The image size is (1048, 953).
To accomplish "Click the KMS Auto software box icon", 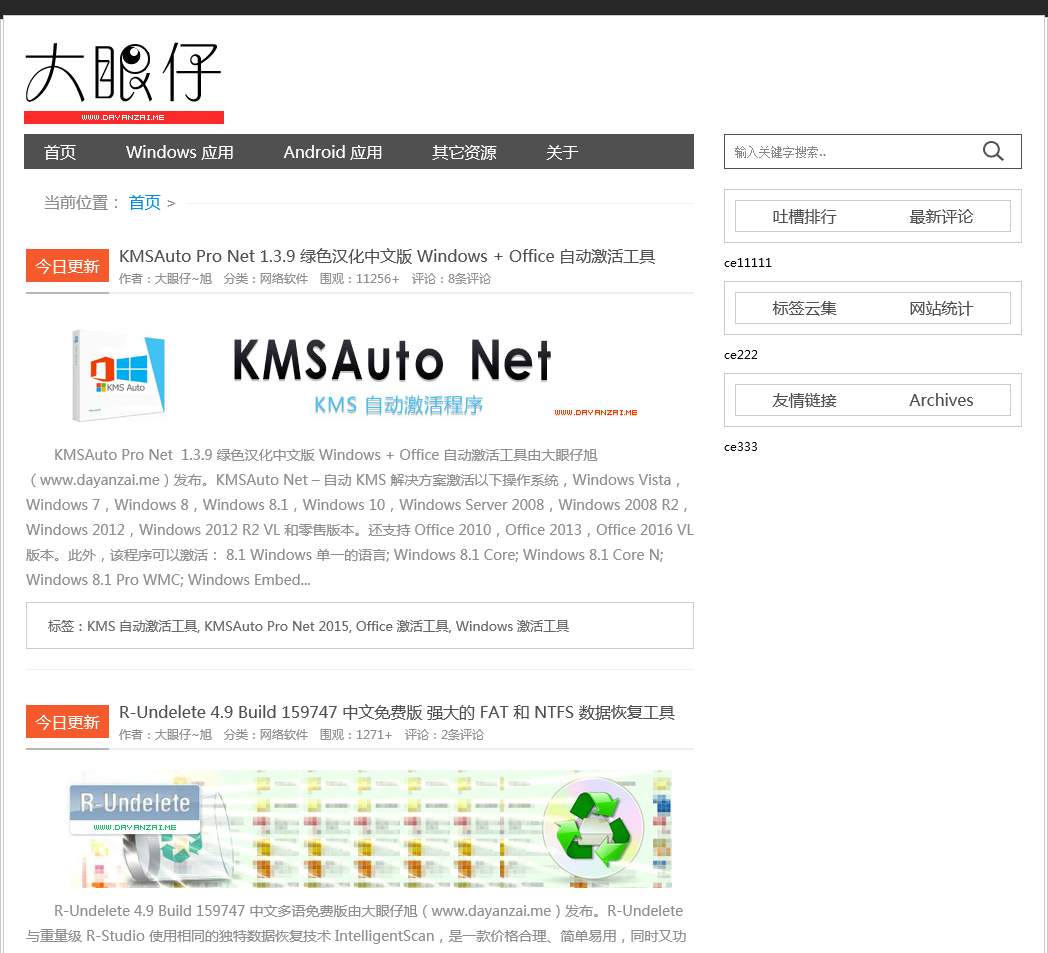I will tap(119, 375).
